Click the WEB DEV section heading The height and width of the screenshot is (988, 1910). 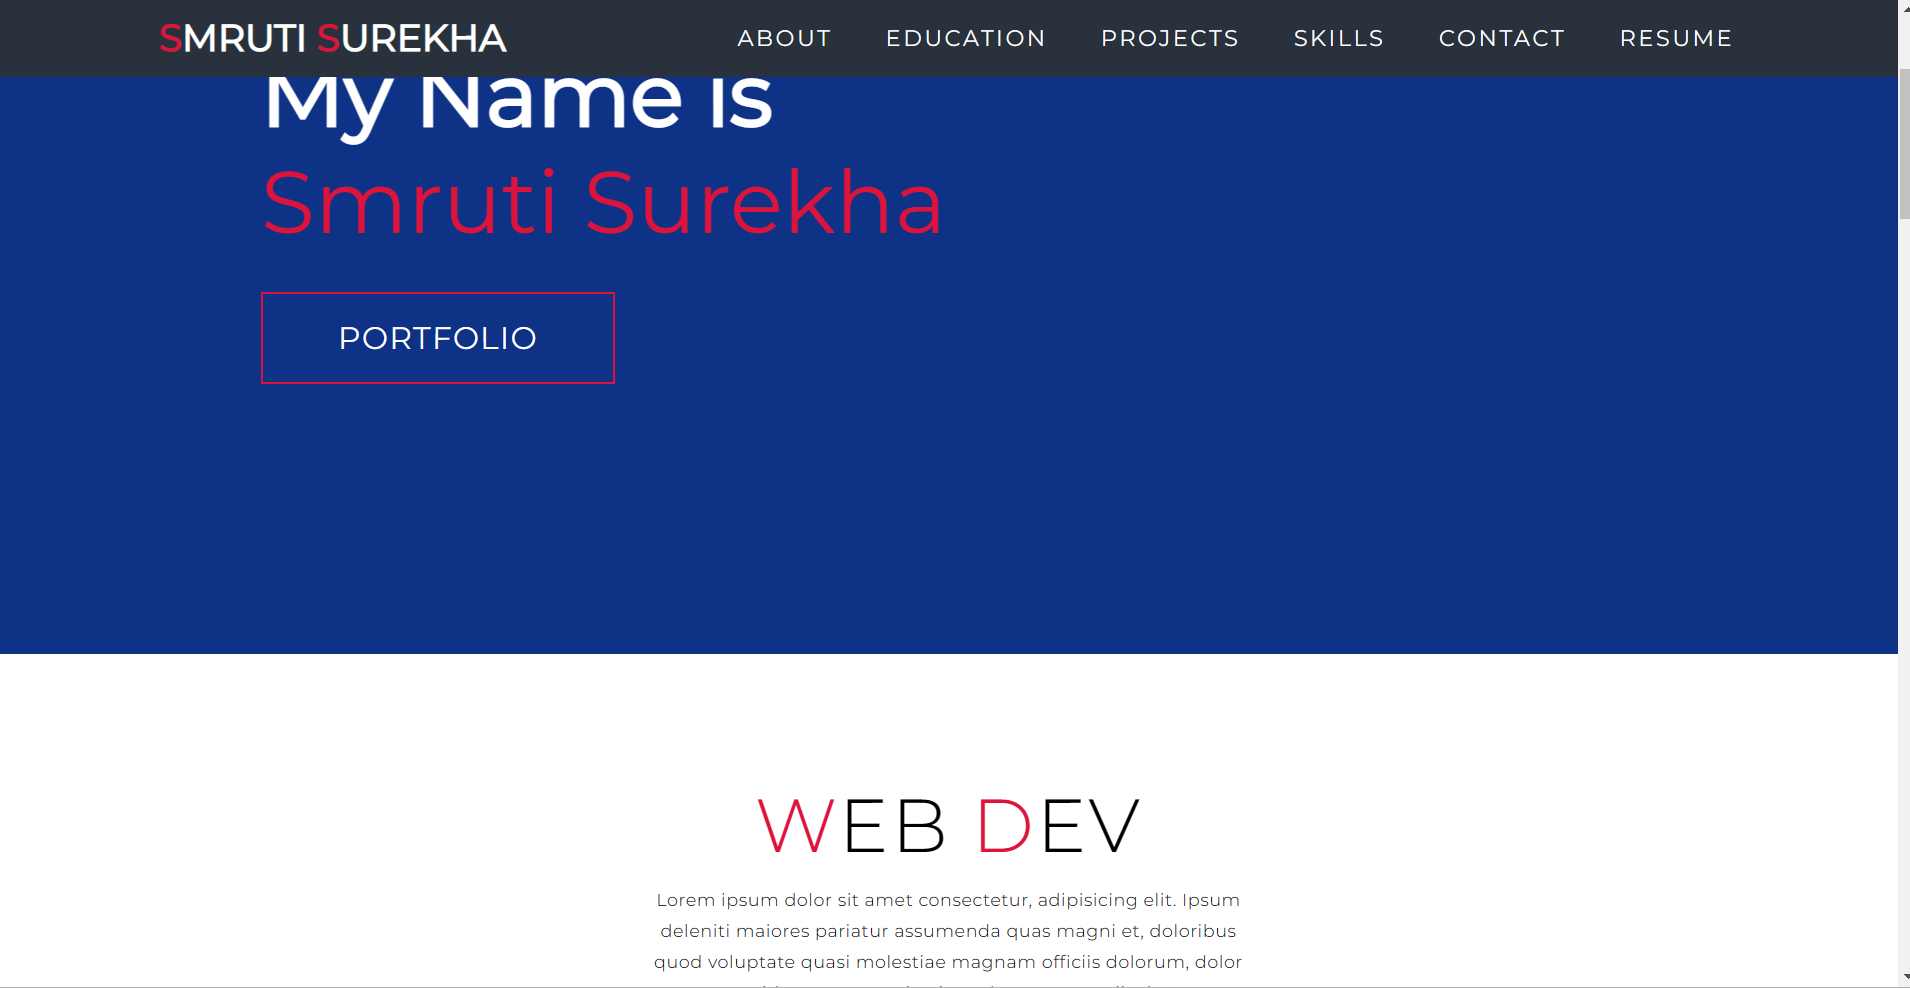(948, 826)
